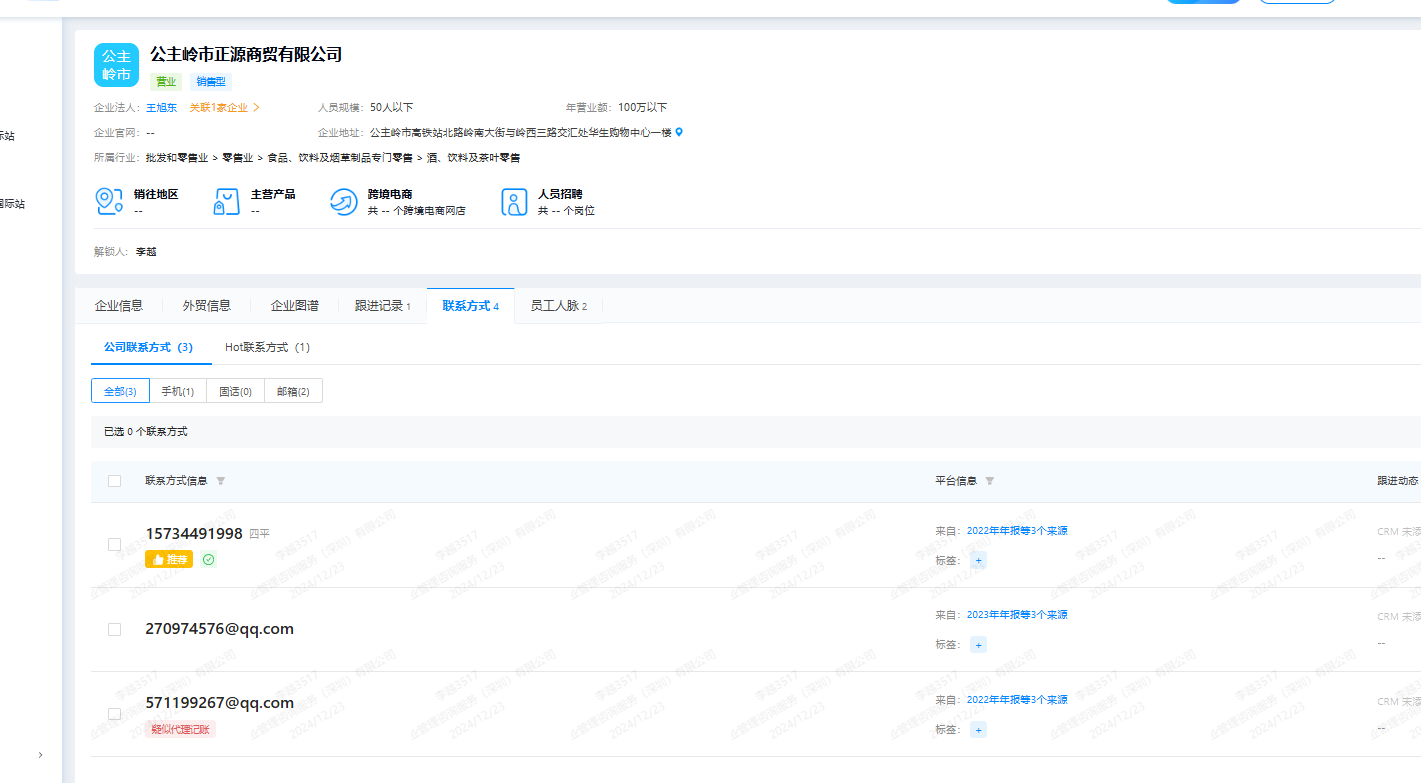This screenshot has width=1421, height=783.
Task: Click the 人员招聘 person icon
Action: click(x=514, y=202)
